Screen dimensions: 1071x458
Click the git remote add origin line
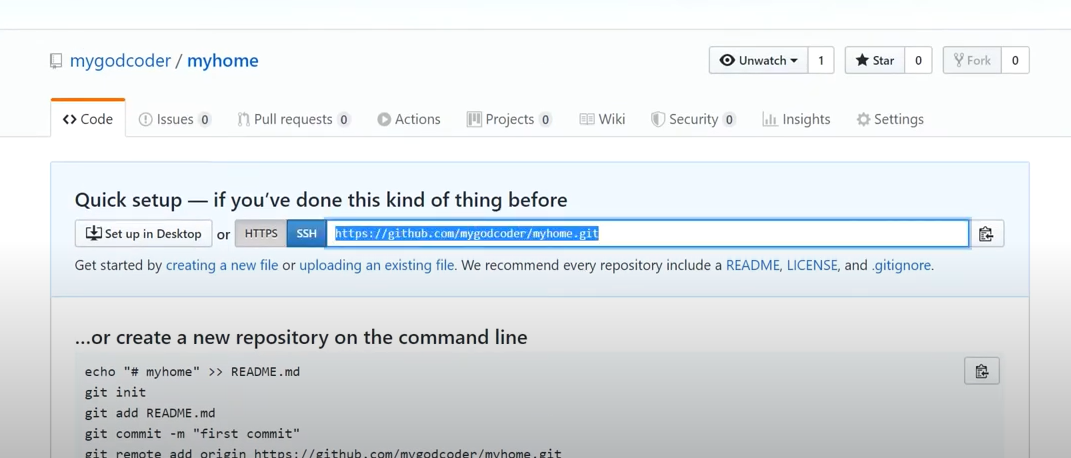(323, 453)
